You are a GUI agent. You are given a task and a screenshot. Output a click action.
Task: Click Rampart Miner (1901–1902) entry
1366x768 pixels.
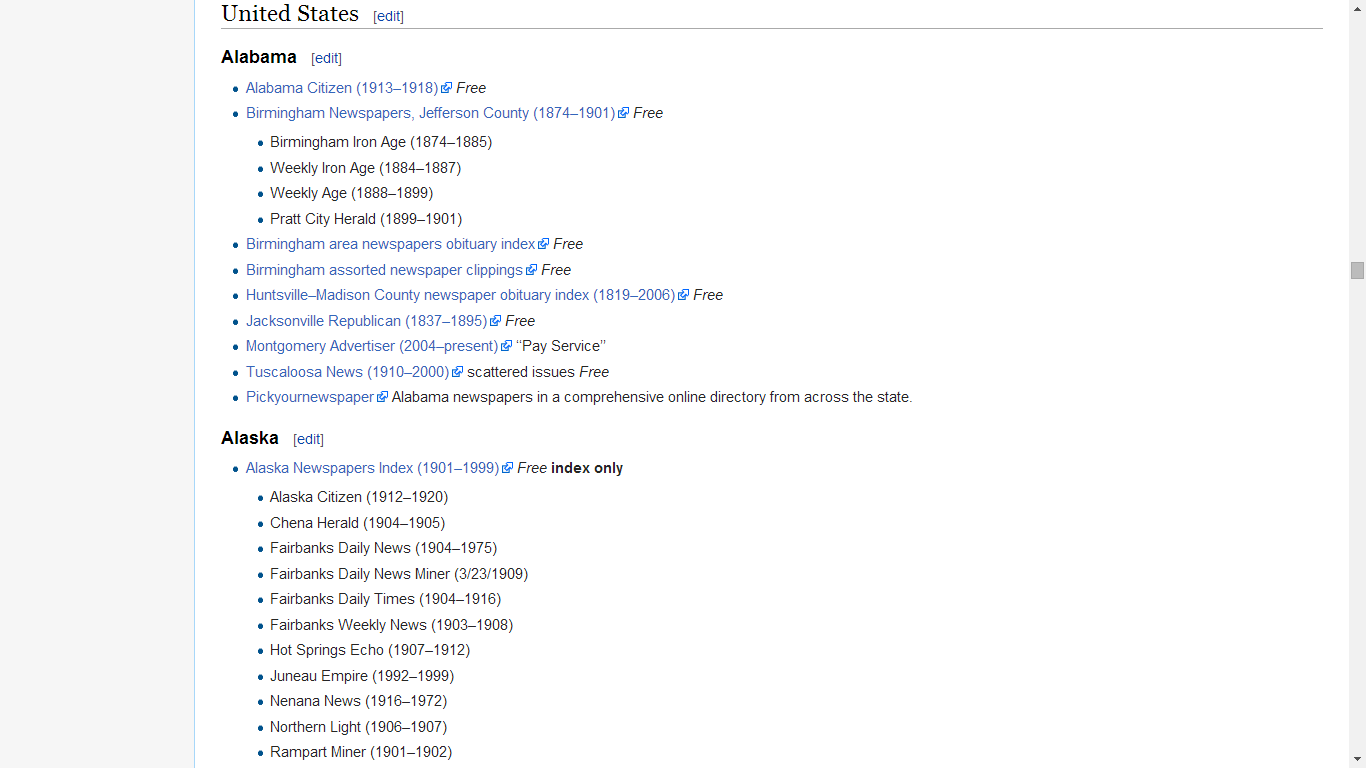click(361, 752)
